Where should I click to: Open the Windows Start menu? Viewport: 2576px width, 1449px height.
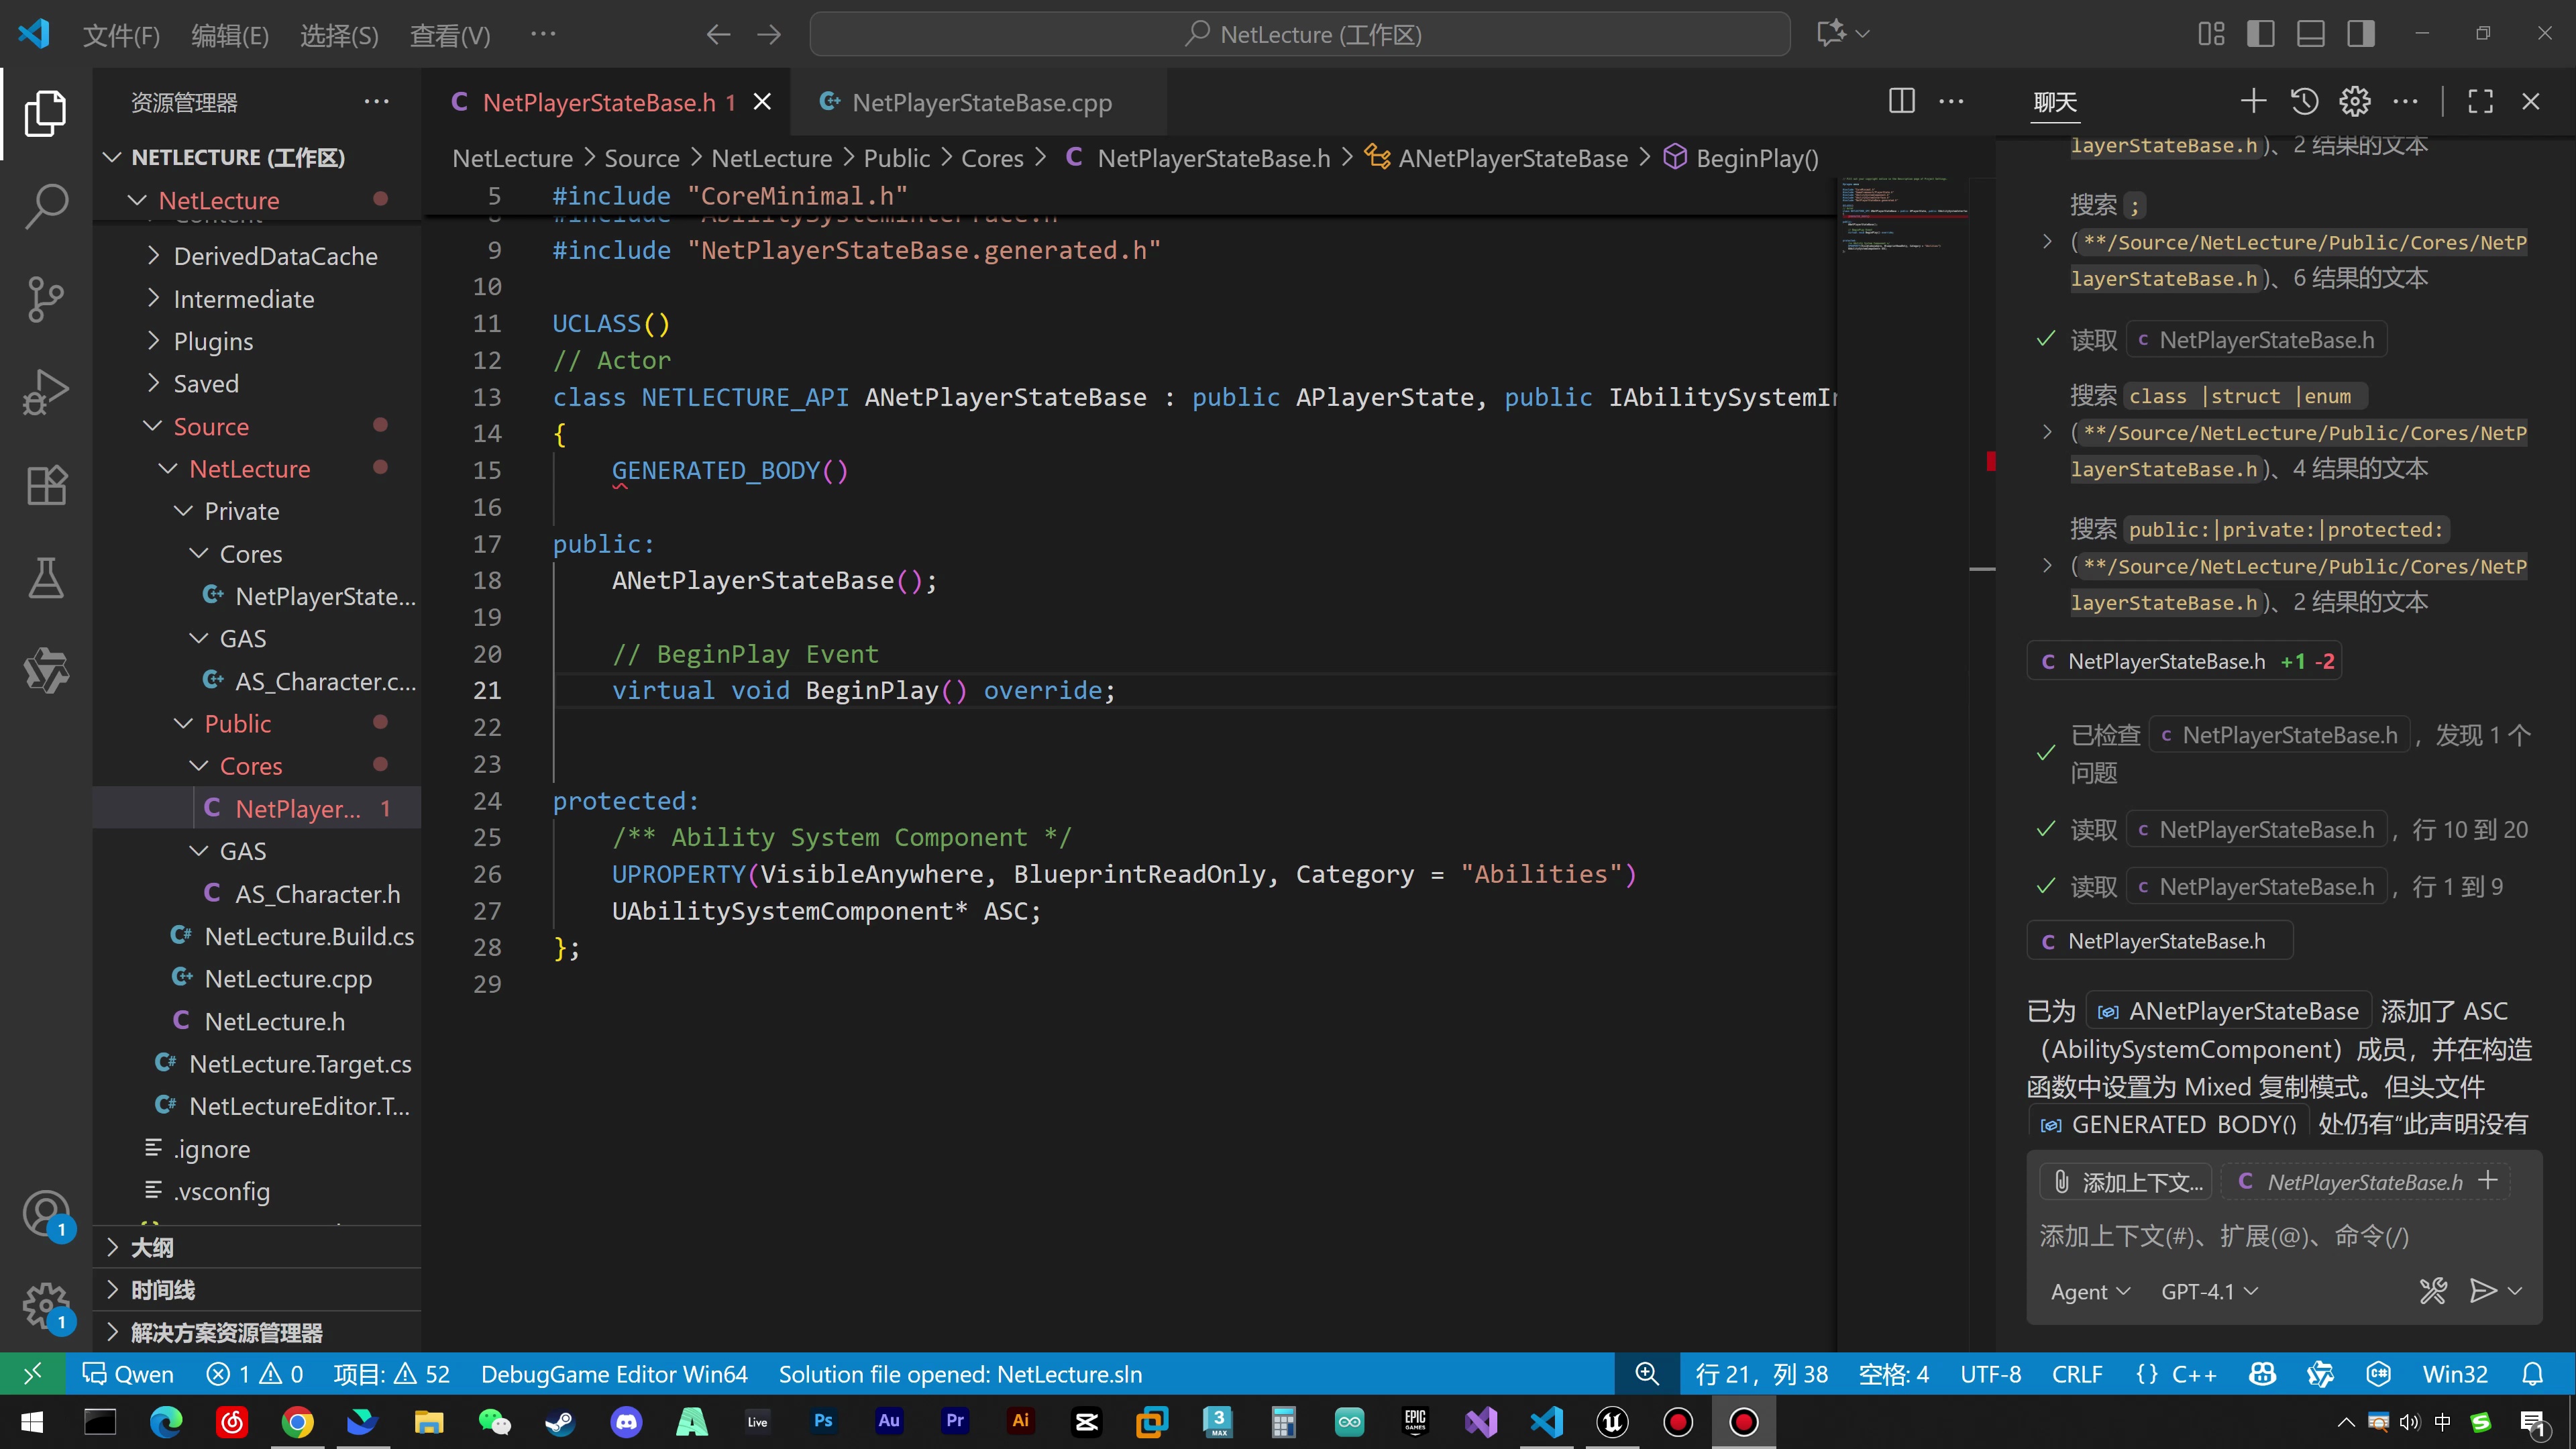pos(32,1421)
